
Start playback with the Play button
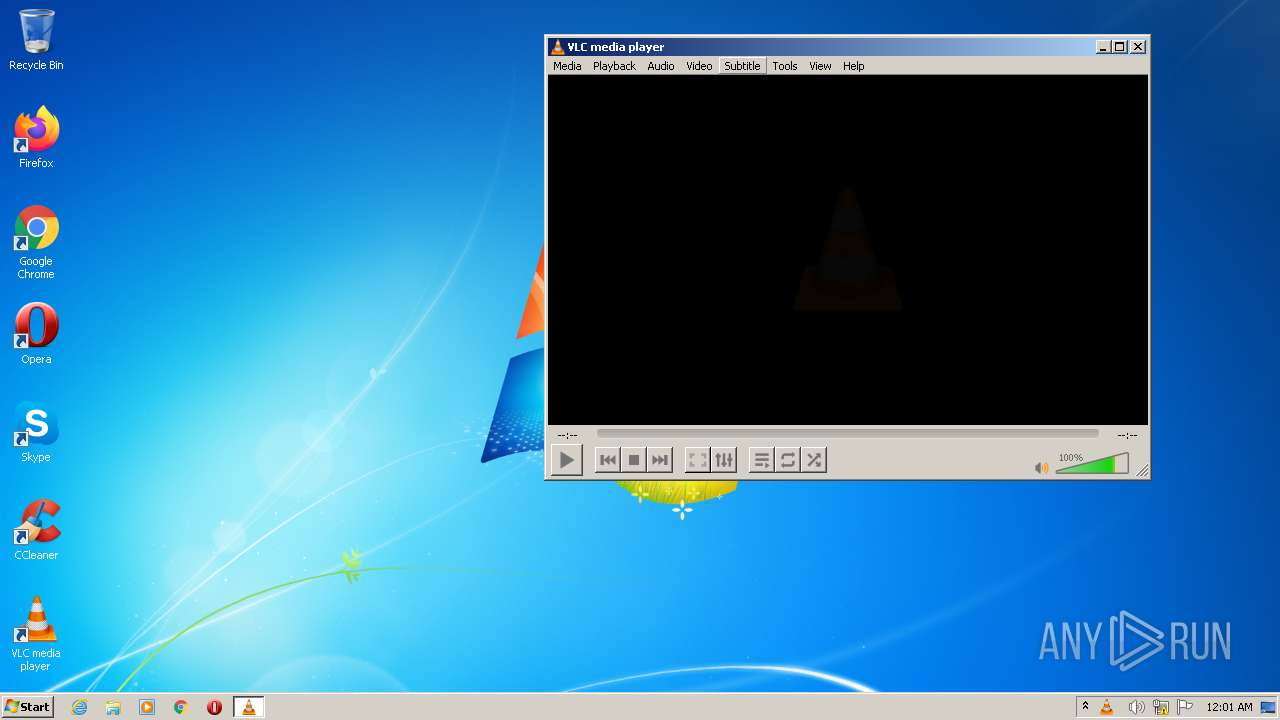point(567,460)
